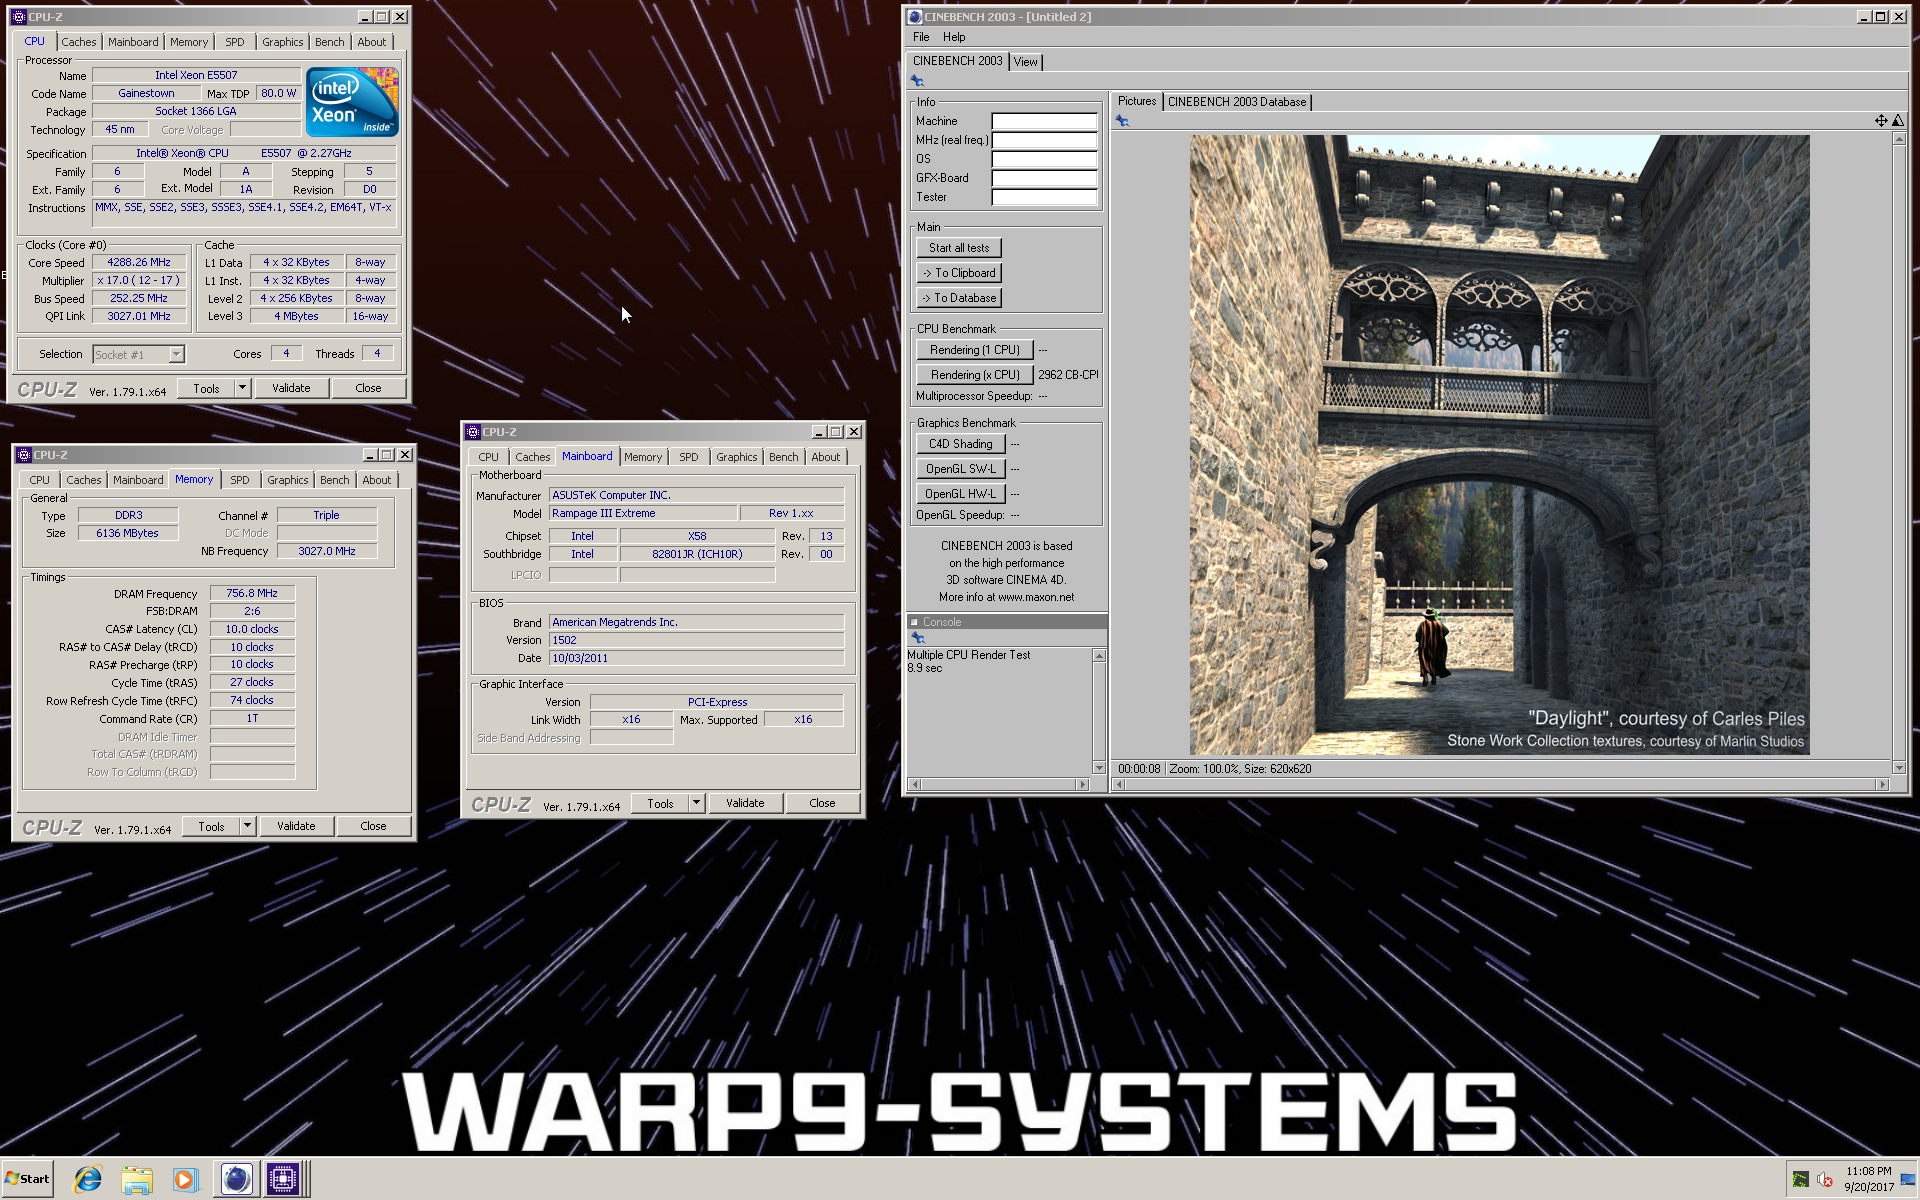Image resolution: width=1920 pixels, height=1200 pixels.
Task: Click Validate in the CPU-Z Mainboard window
Action: [745, 803]
